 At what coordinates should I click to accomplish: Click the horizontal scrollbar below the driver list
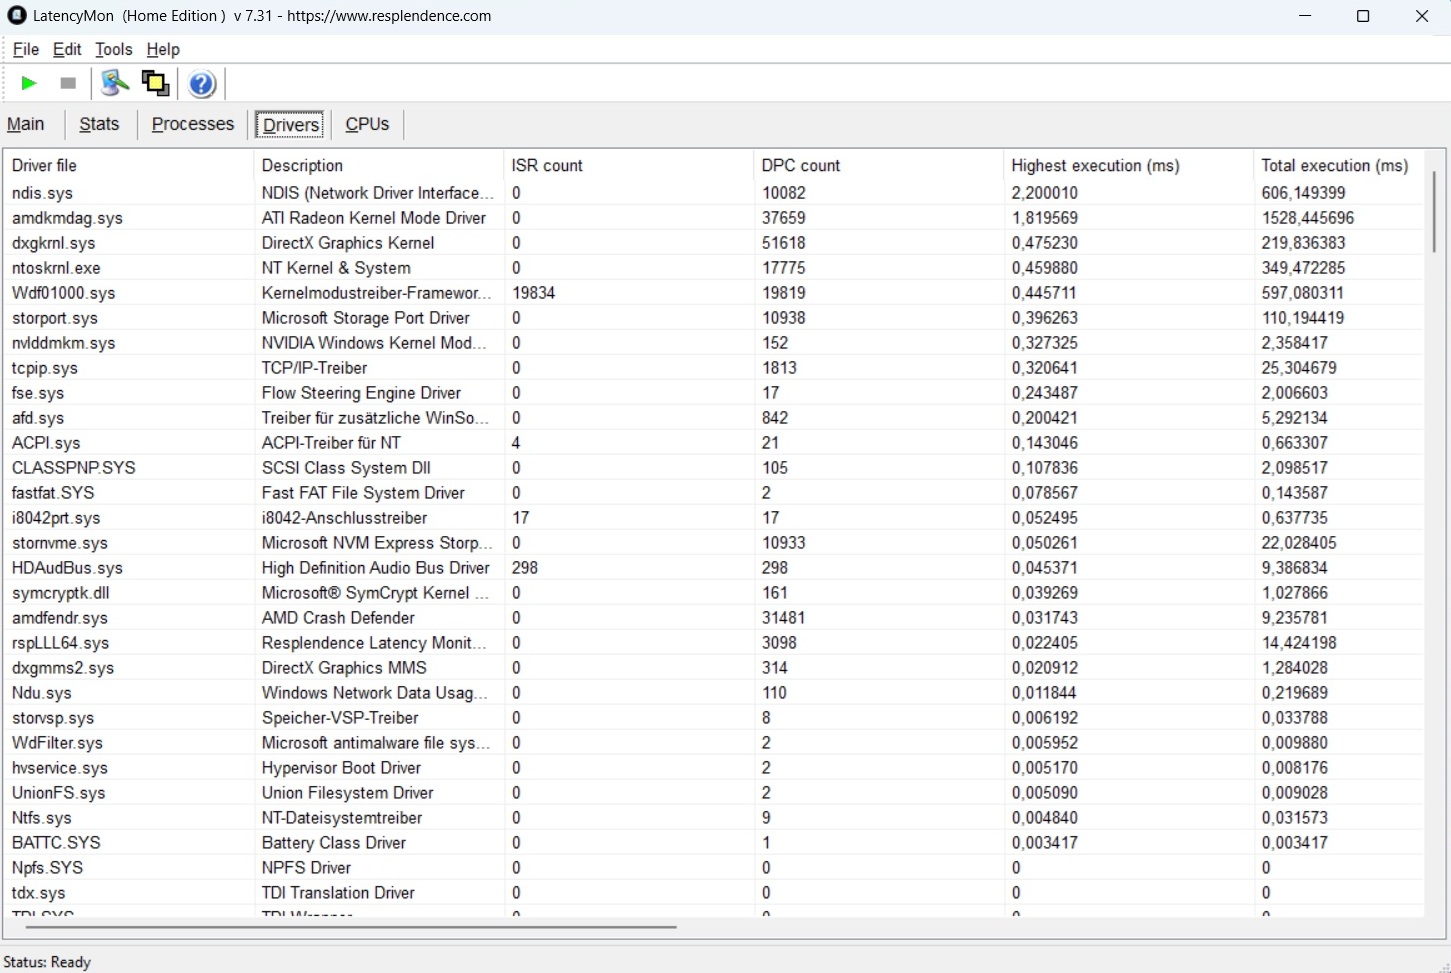tap(350, 927)
